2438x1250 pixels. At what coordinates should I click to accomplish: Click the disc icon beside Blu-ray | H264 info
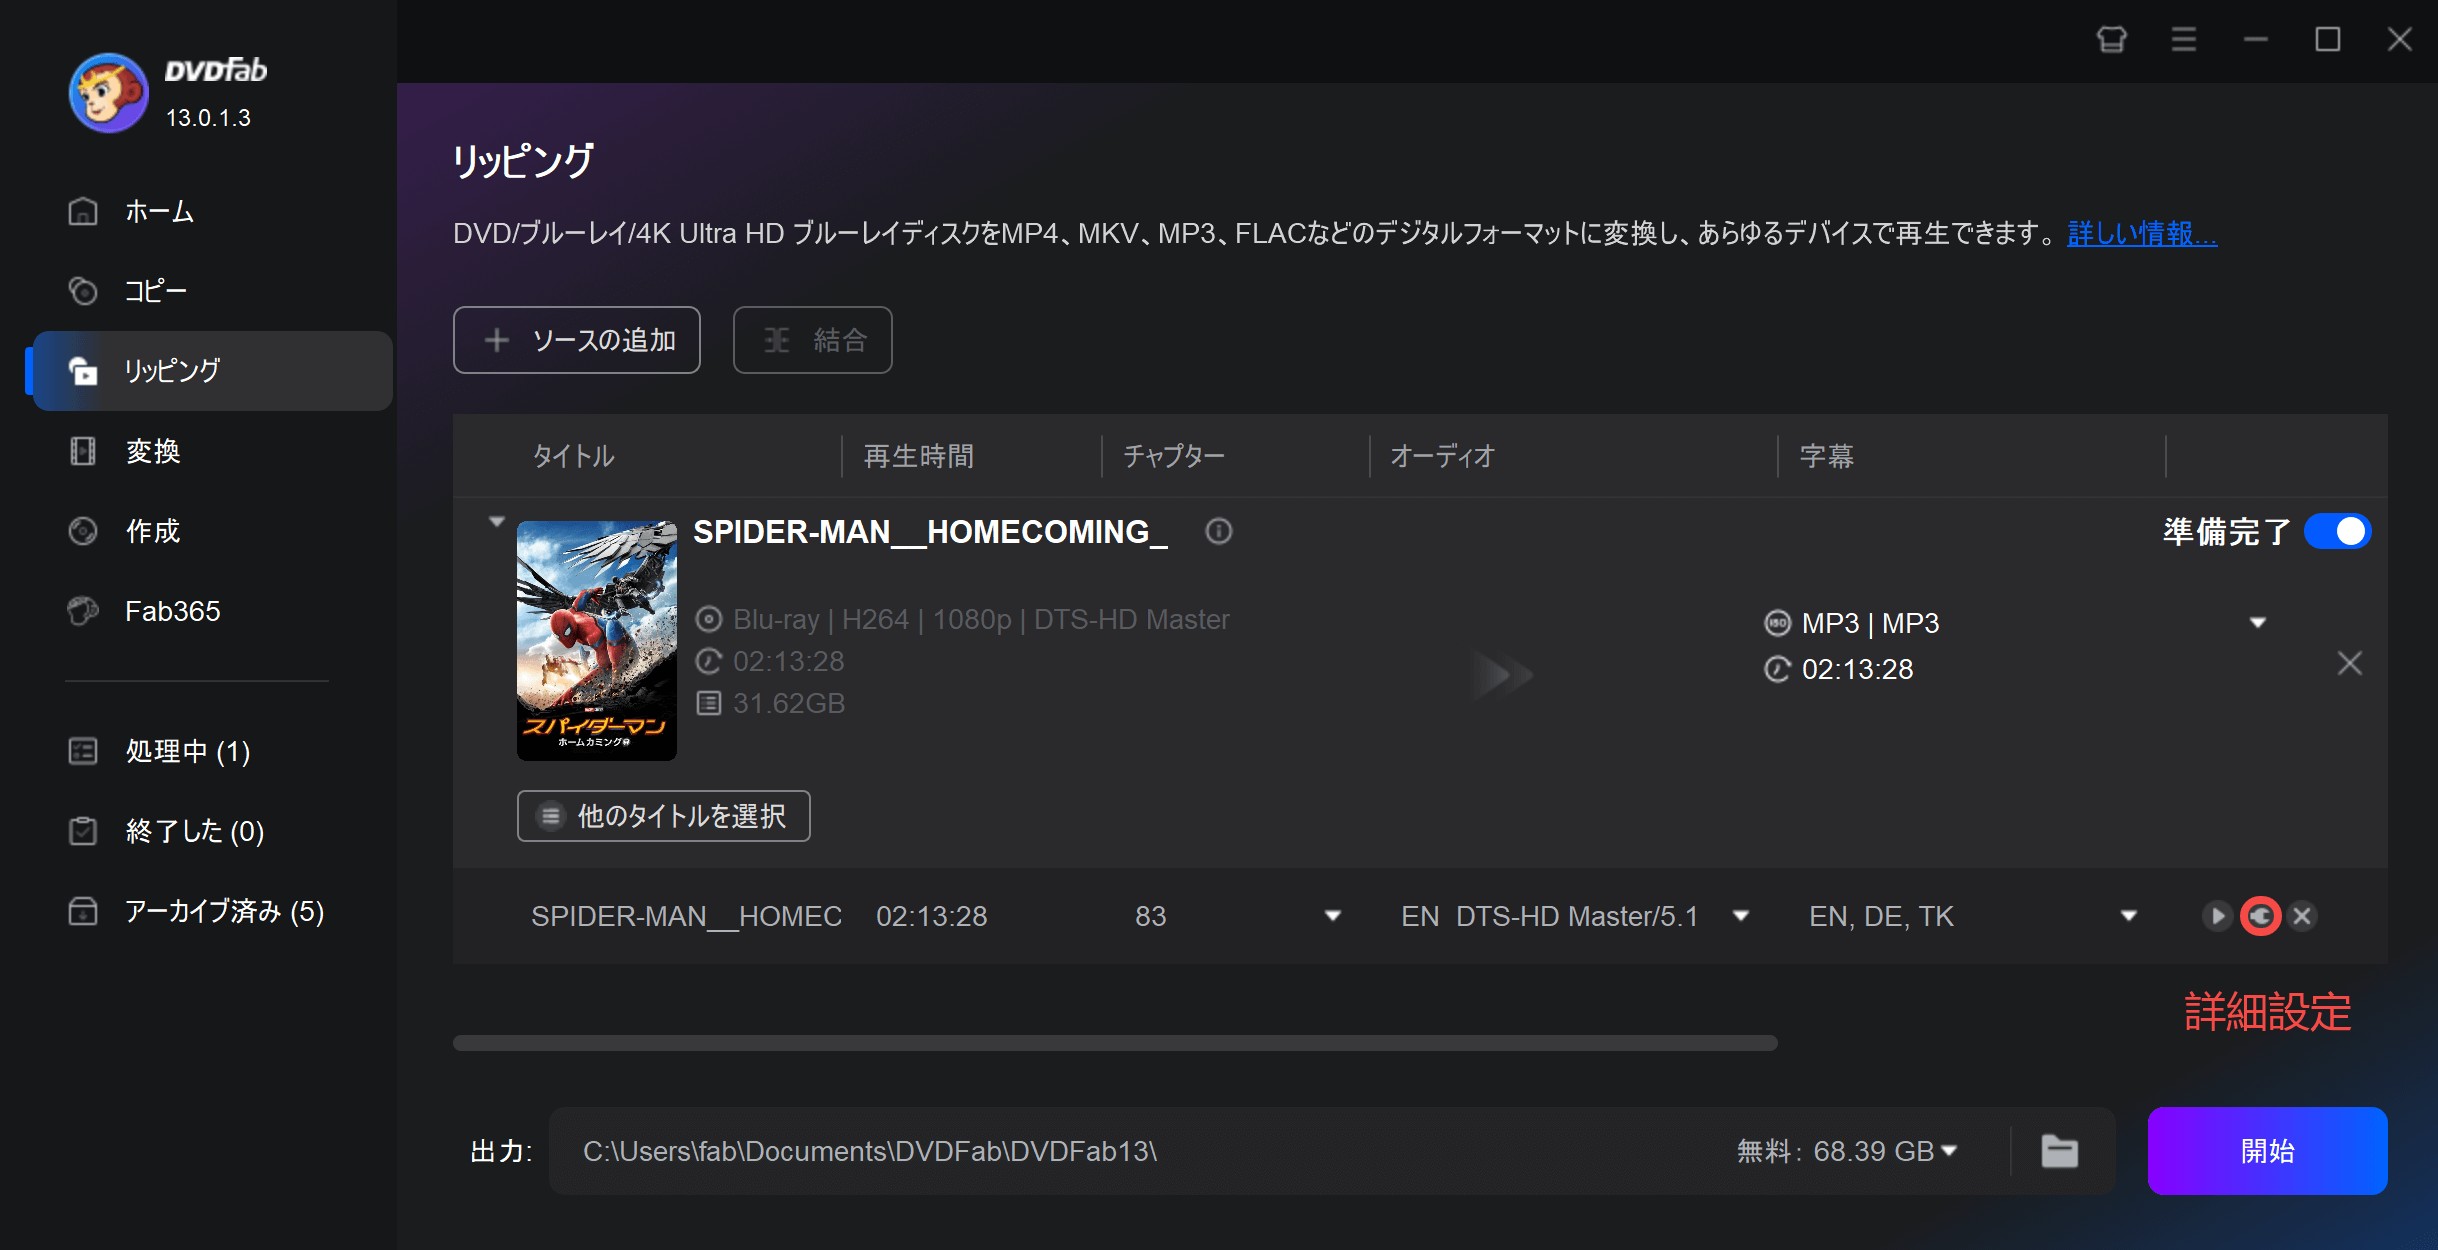click(709, 620)
